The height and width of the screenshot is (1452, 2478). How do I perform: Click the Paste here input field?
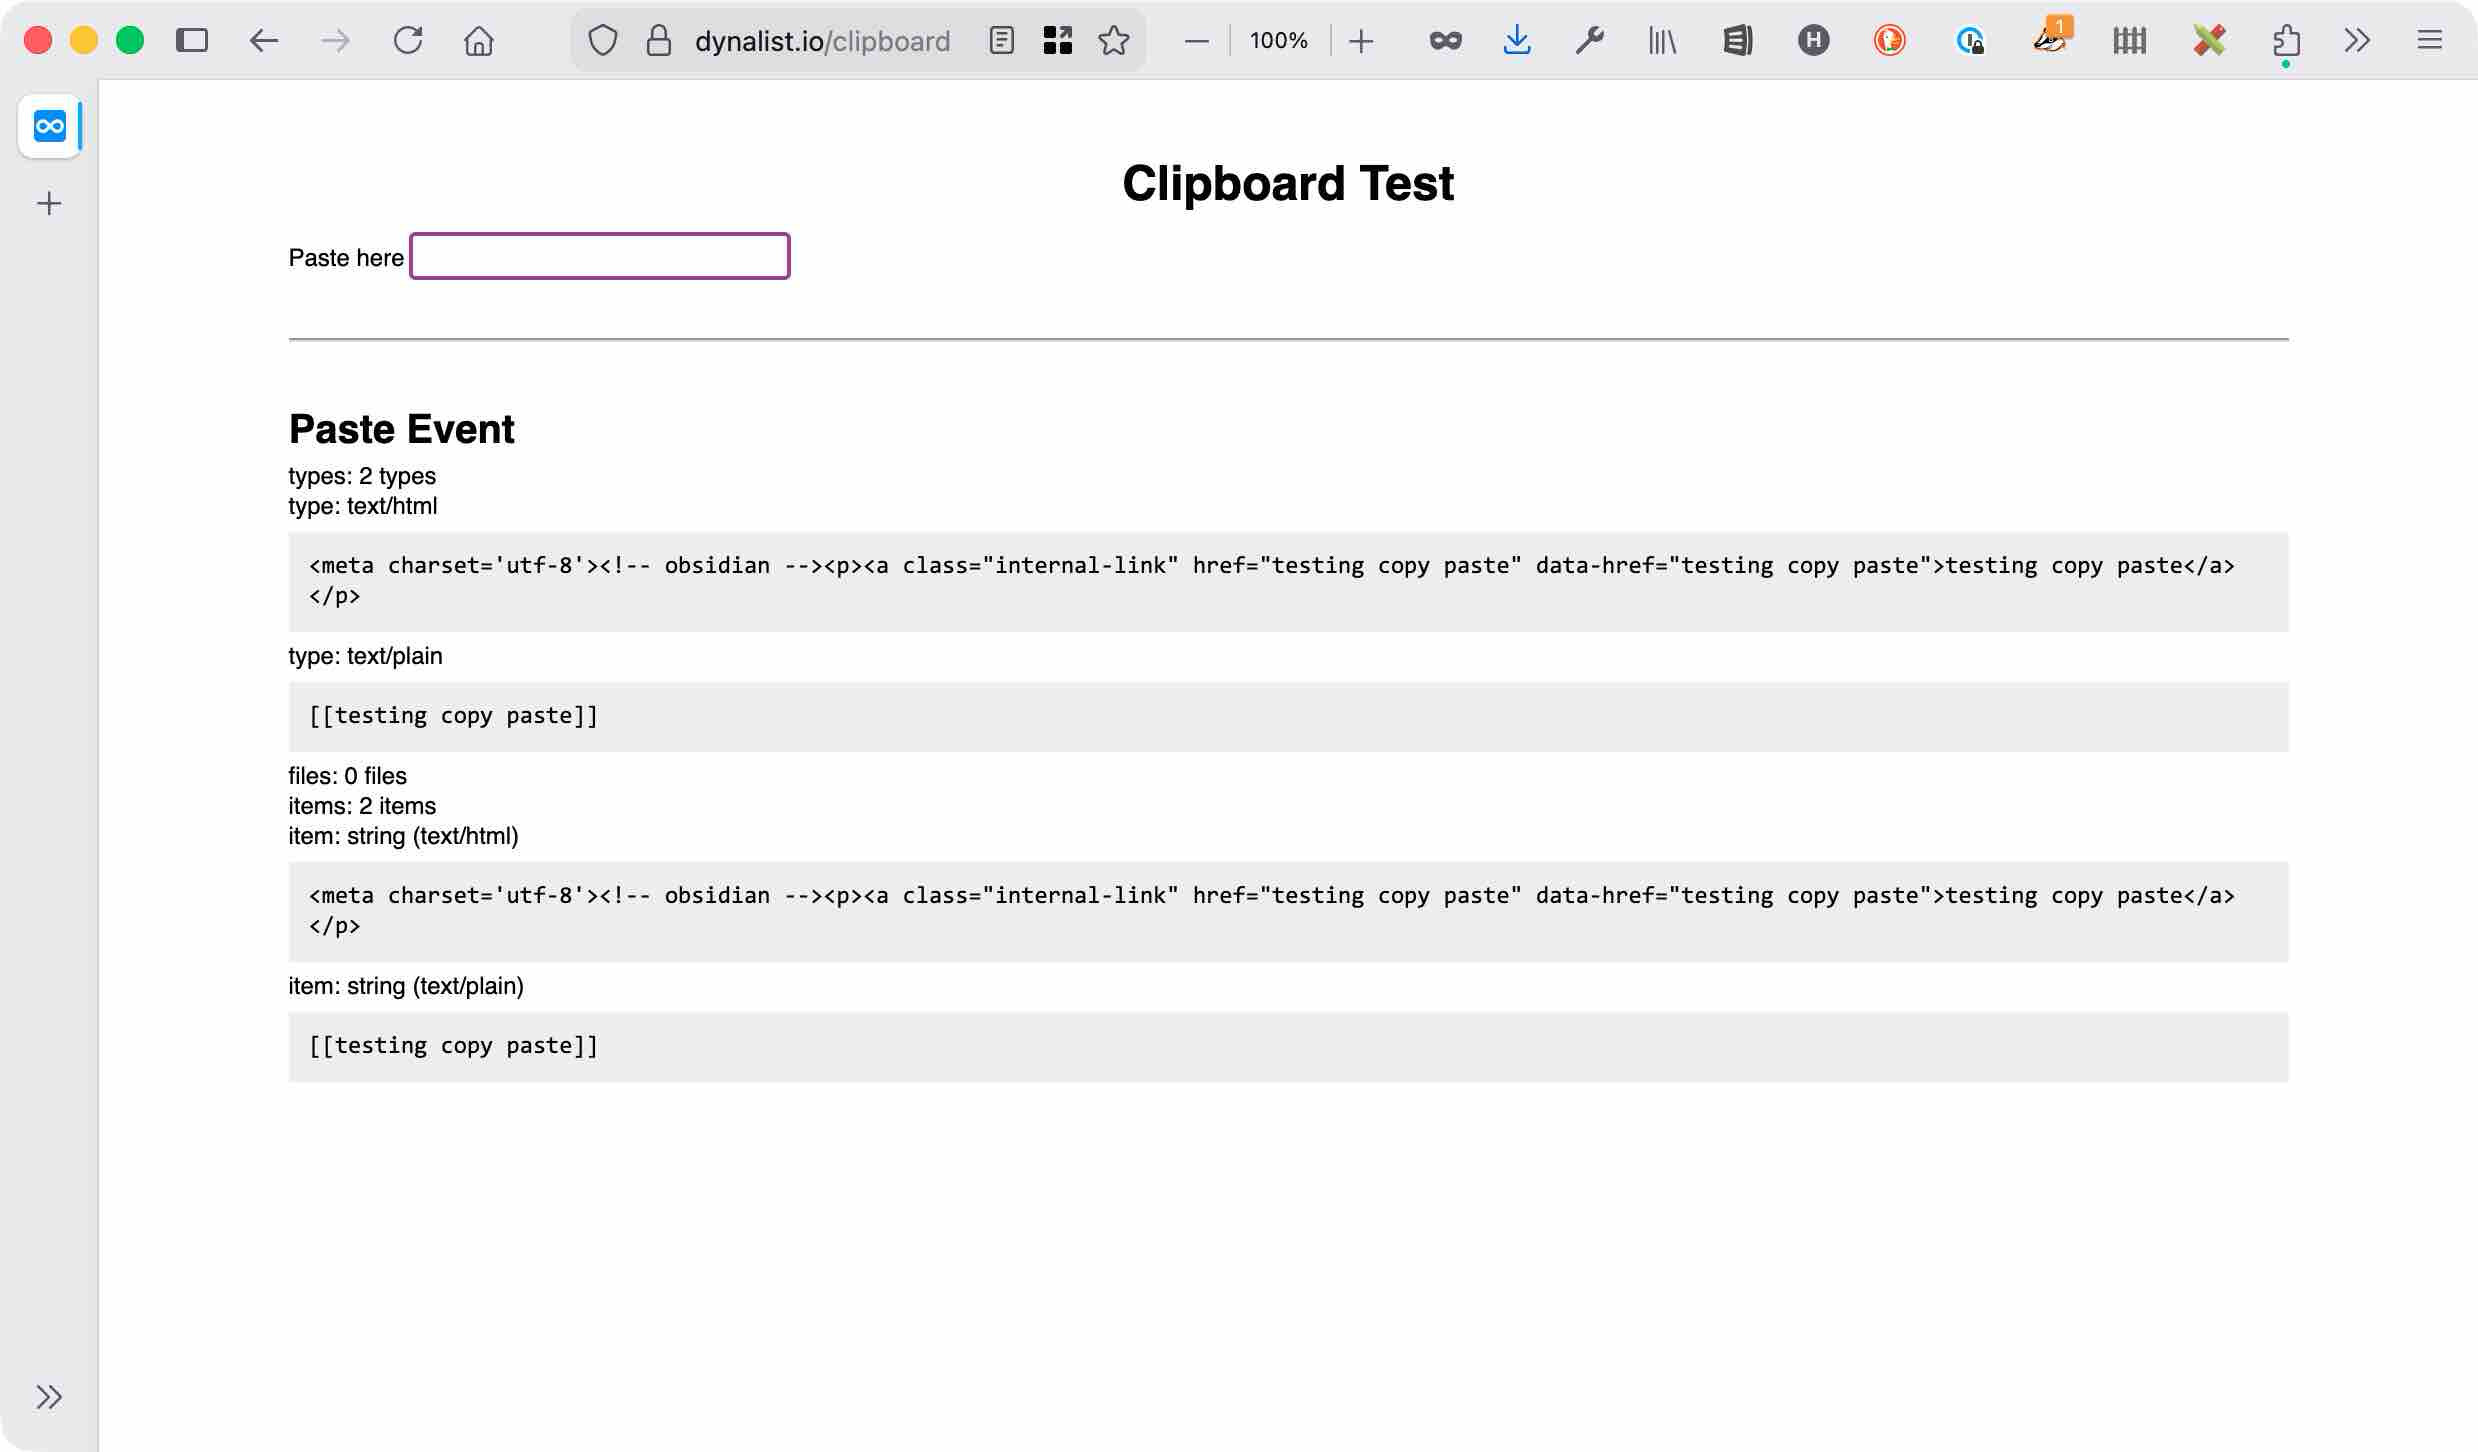tap(600, 256)
